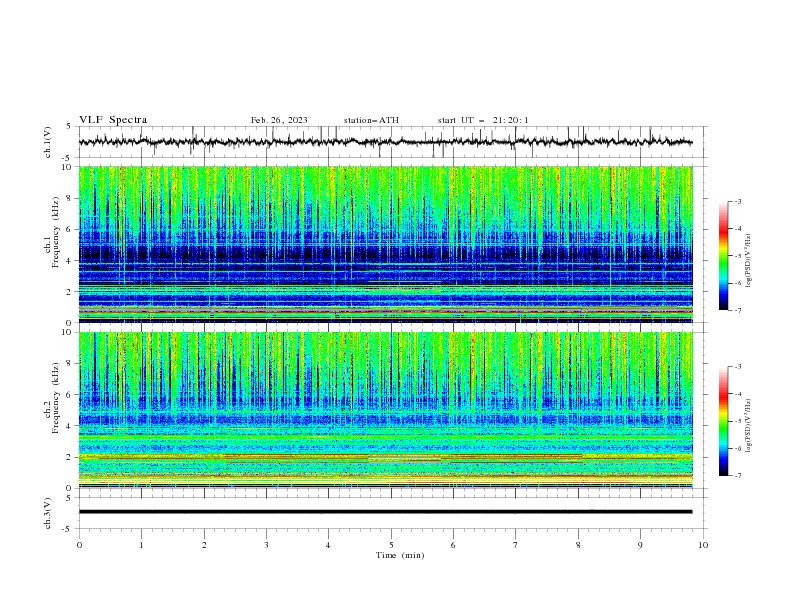Screen dimensions: 792x612
Task: Click the ch.2 spectrogram color scale bar
Action: (x=723, y=421)
